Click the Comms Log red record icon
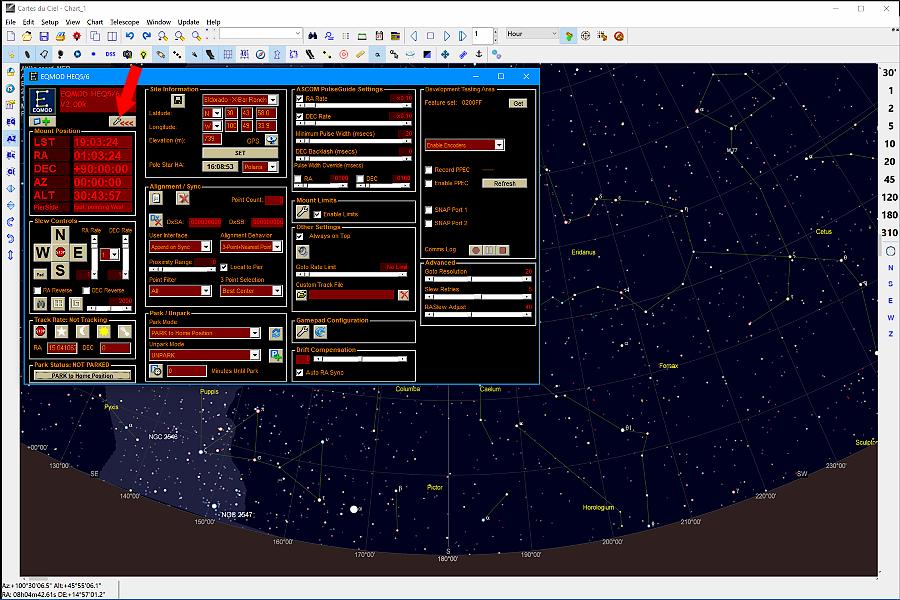The width and height of the screenshot is (900, 600). [475, 250]
